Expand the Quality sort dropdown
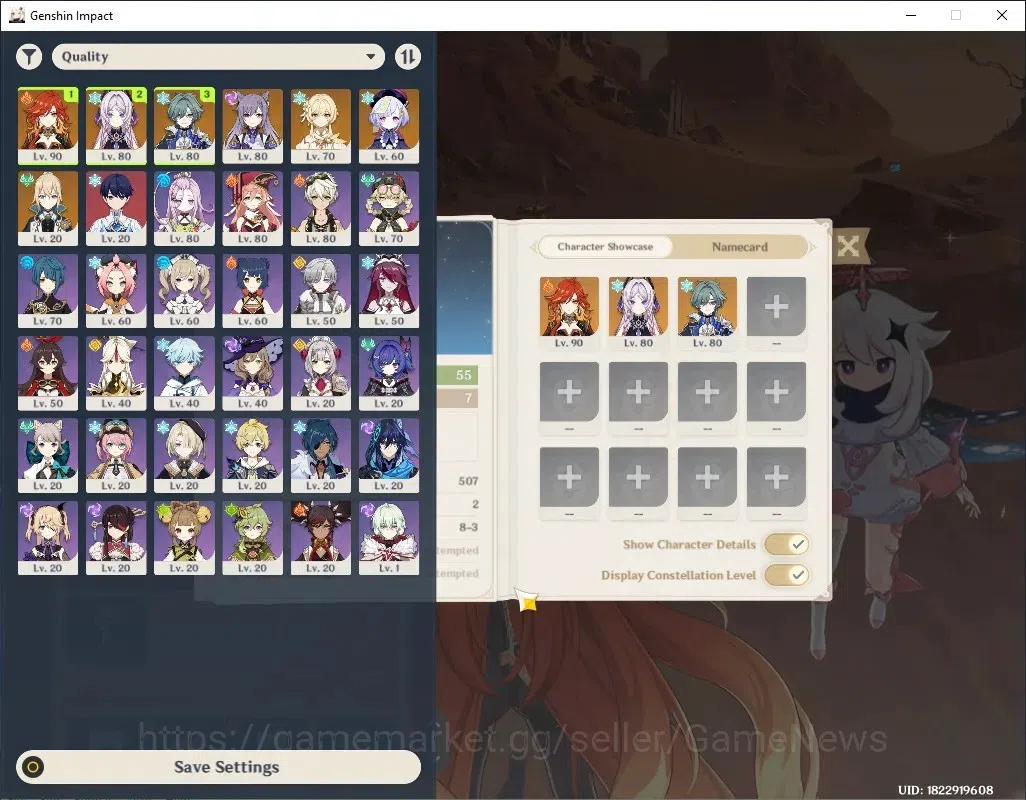This screenshot has height=800, width=1026. (x=218, y=57)
